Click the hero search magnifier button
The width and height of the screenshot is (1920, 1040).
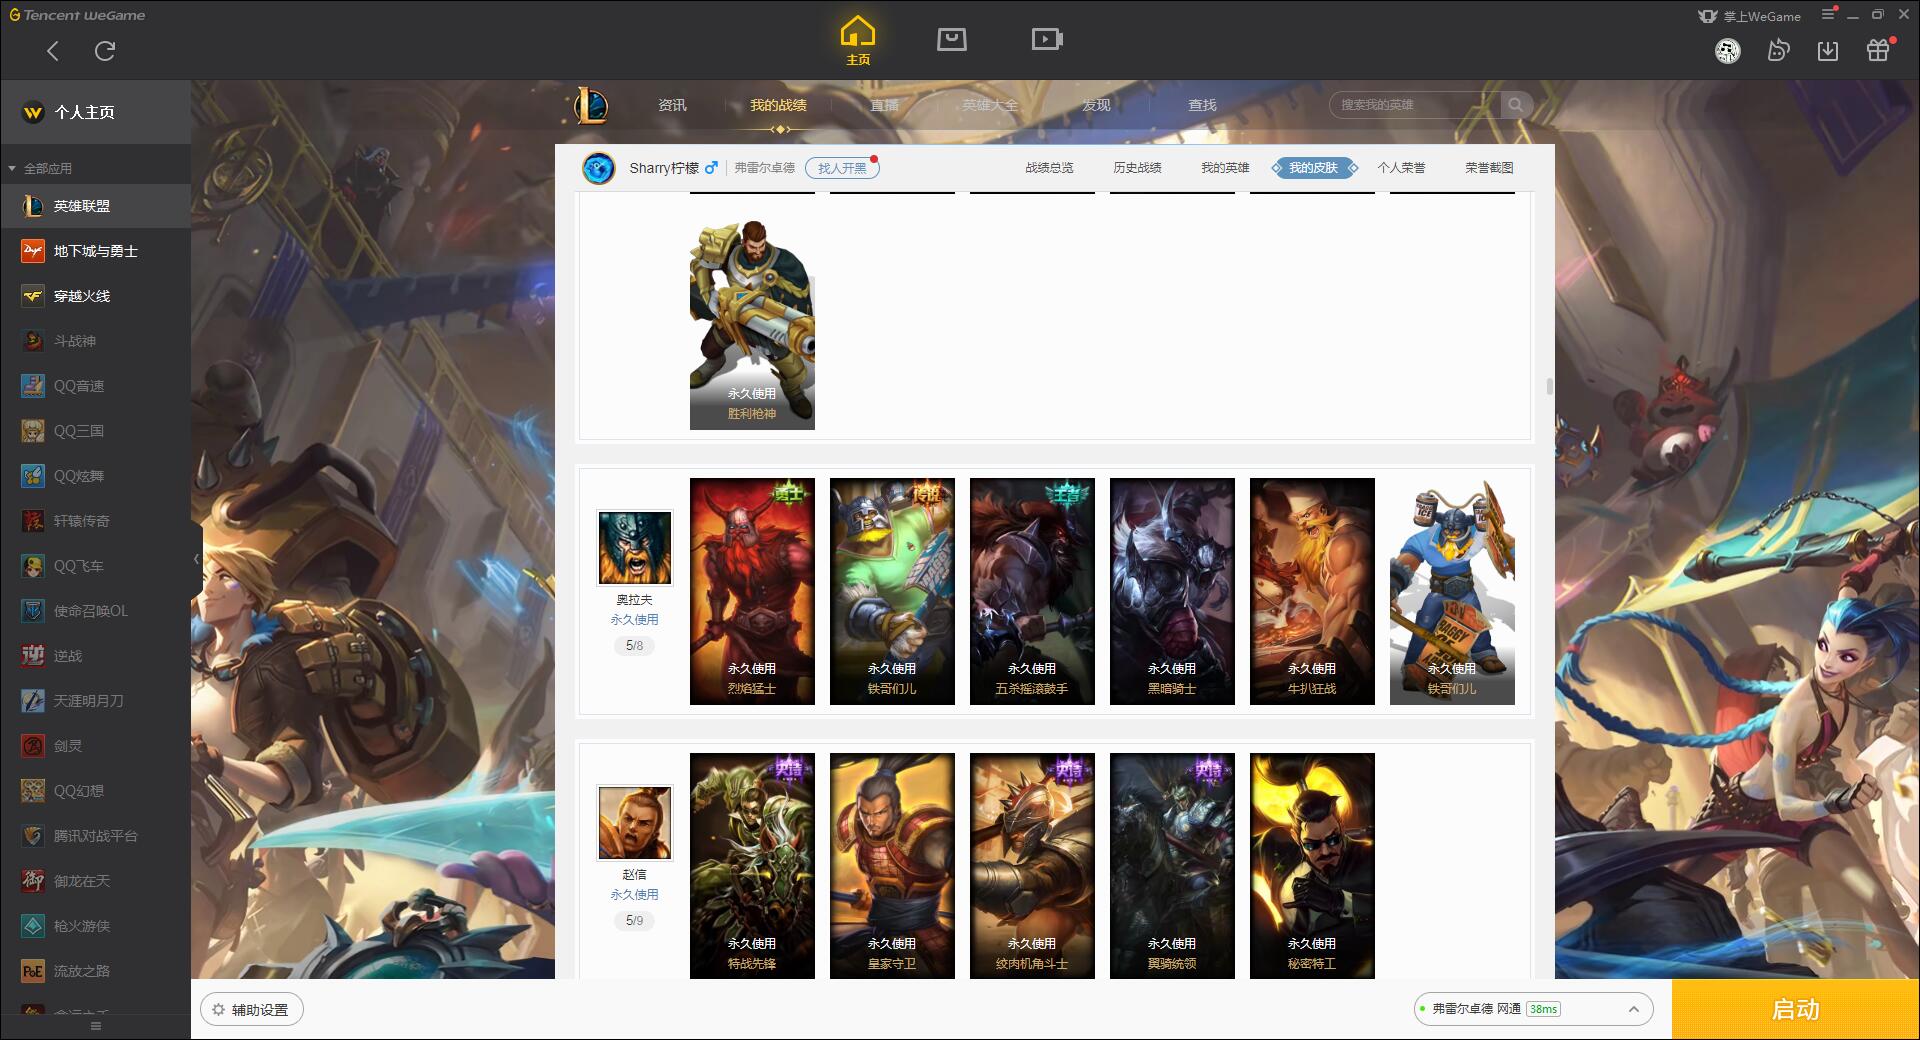coord(1516,105)
